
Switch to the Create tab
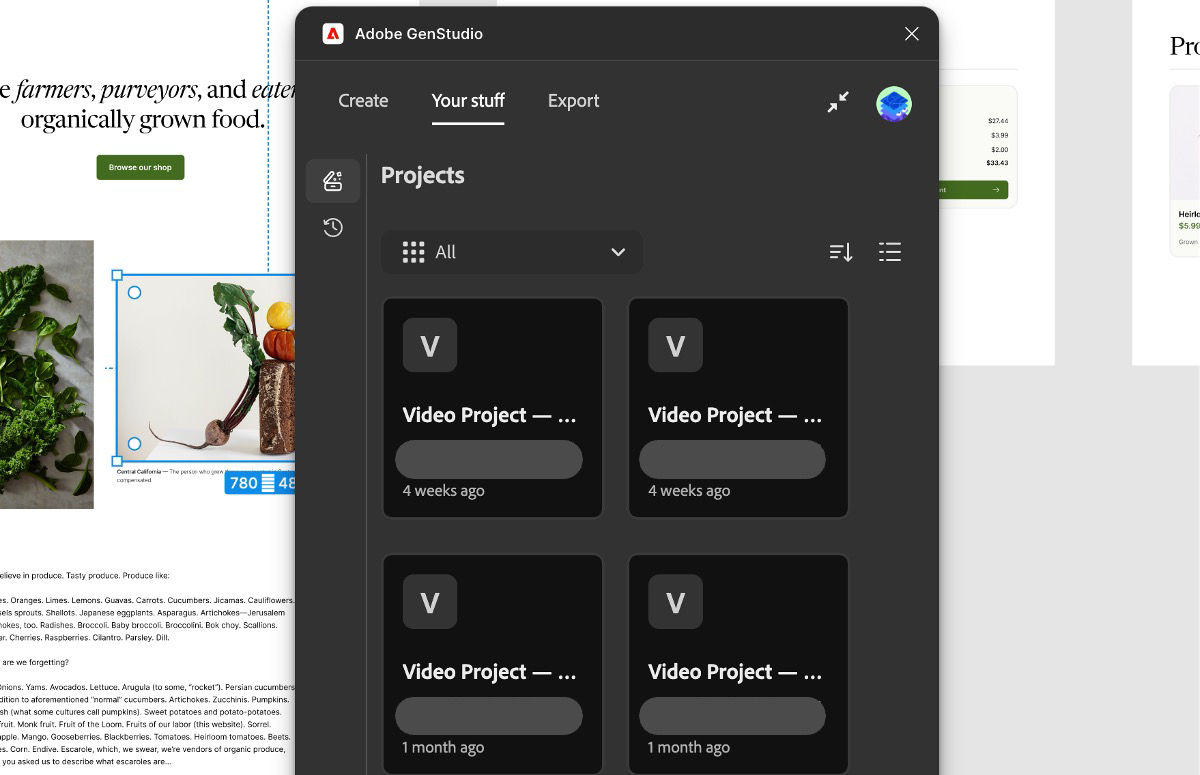tap(363, 100)
